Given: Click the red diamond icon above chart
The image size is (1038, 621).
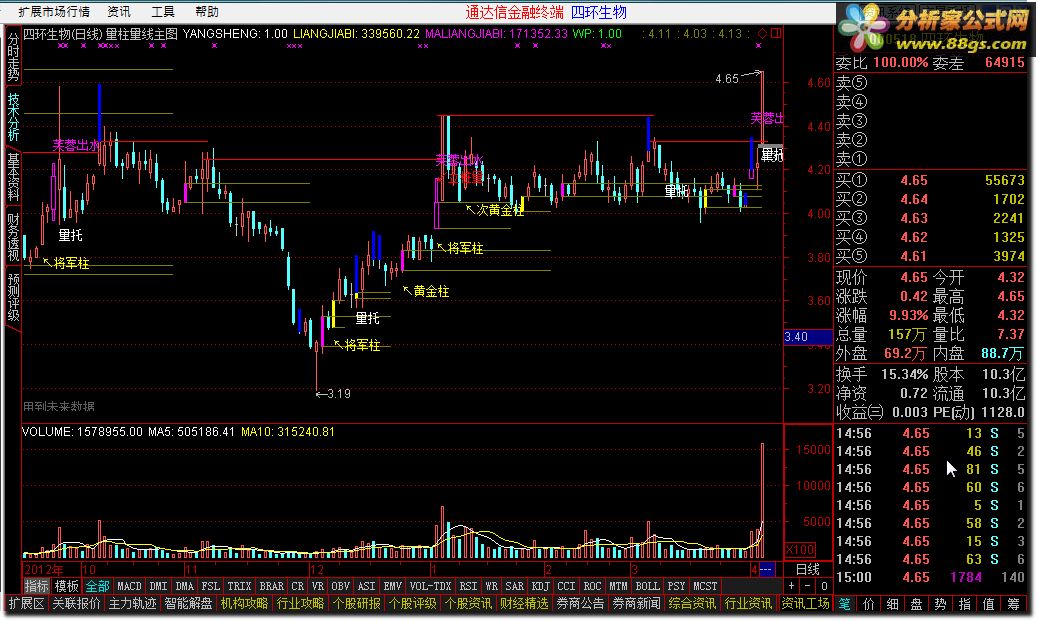Looking at the screenshot, I should [x=762, y=33].
